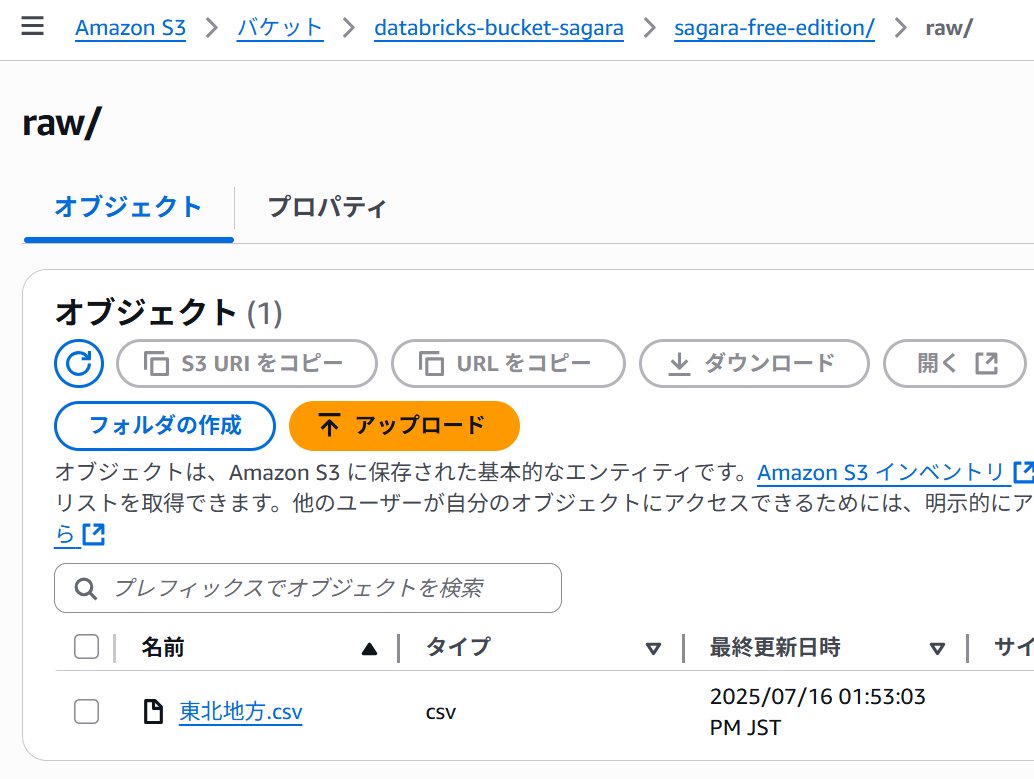Click the external link icon after ら
Screen dimensions: 1034x779
[x=94, y=534]
